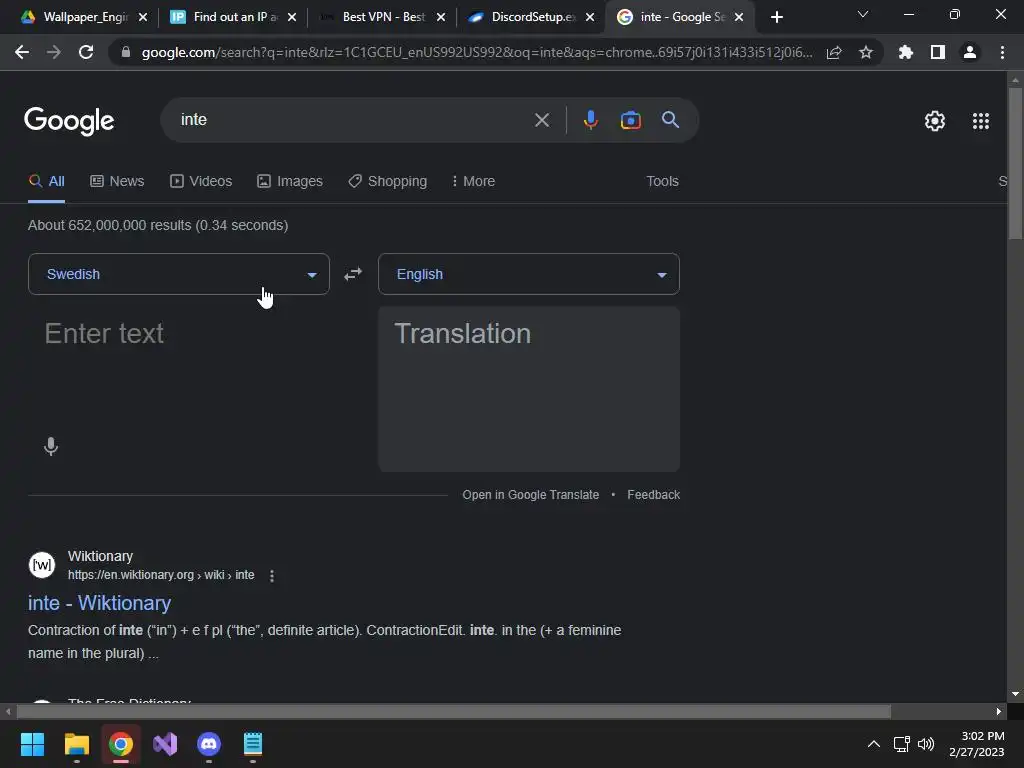Viewport: 1024px width, 768px height.
Task: Open the inte - Wiktionary result
Action: (x=99, y=603)
